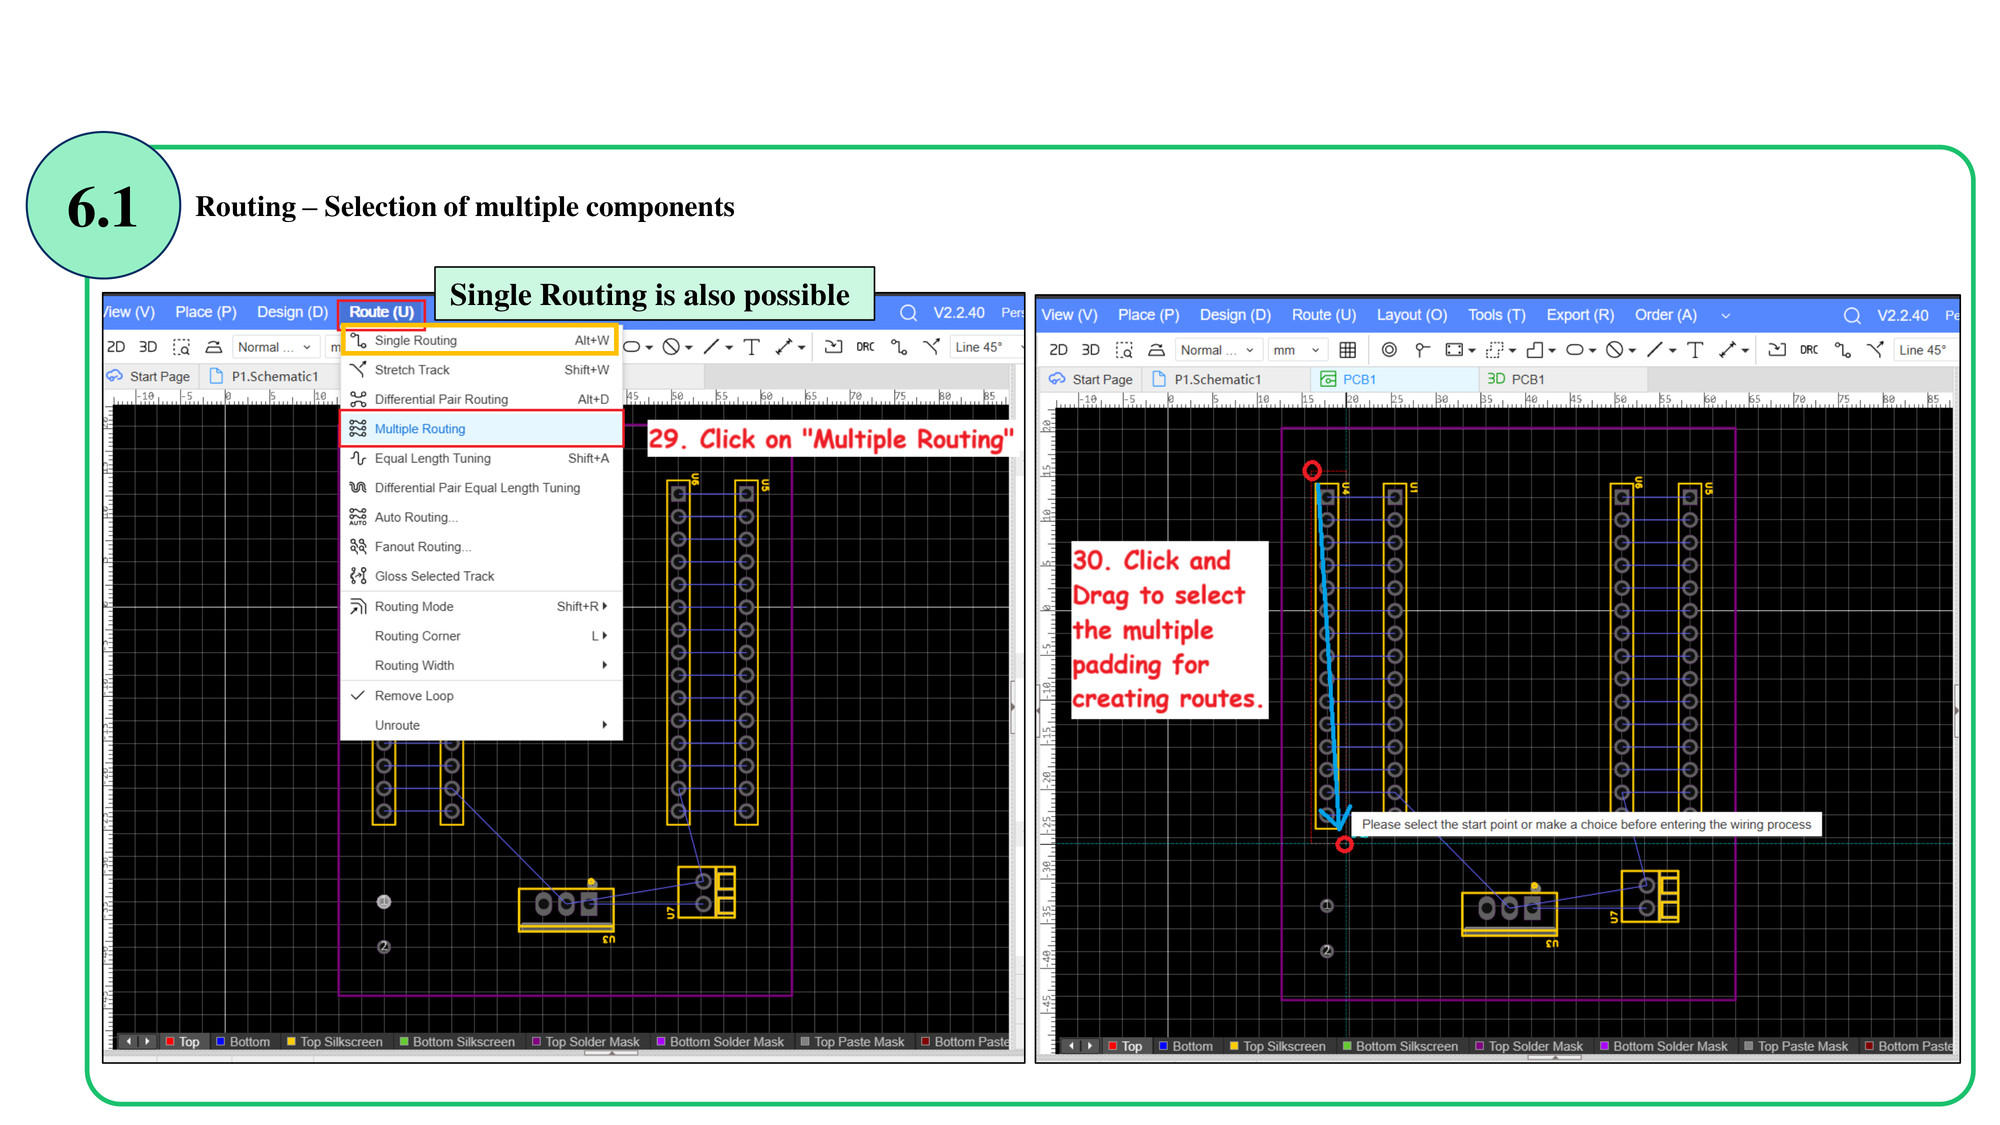Choose Fanout Routing... menu entry

click(481, 547)
